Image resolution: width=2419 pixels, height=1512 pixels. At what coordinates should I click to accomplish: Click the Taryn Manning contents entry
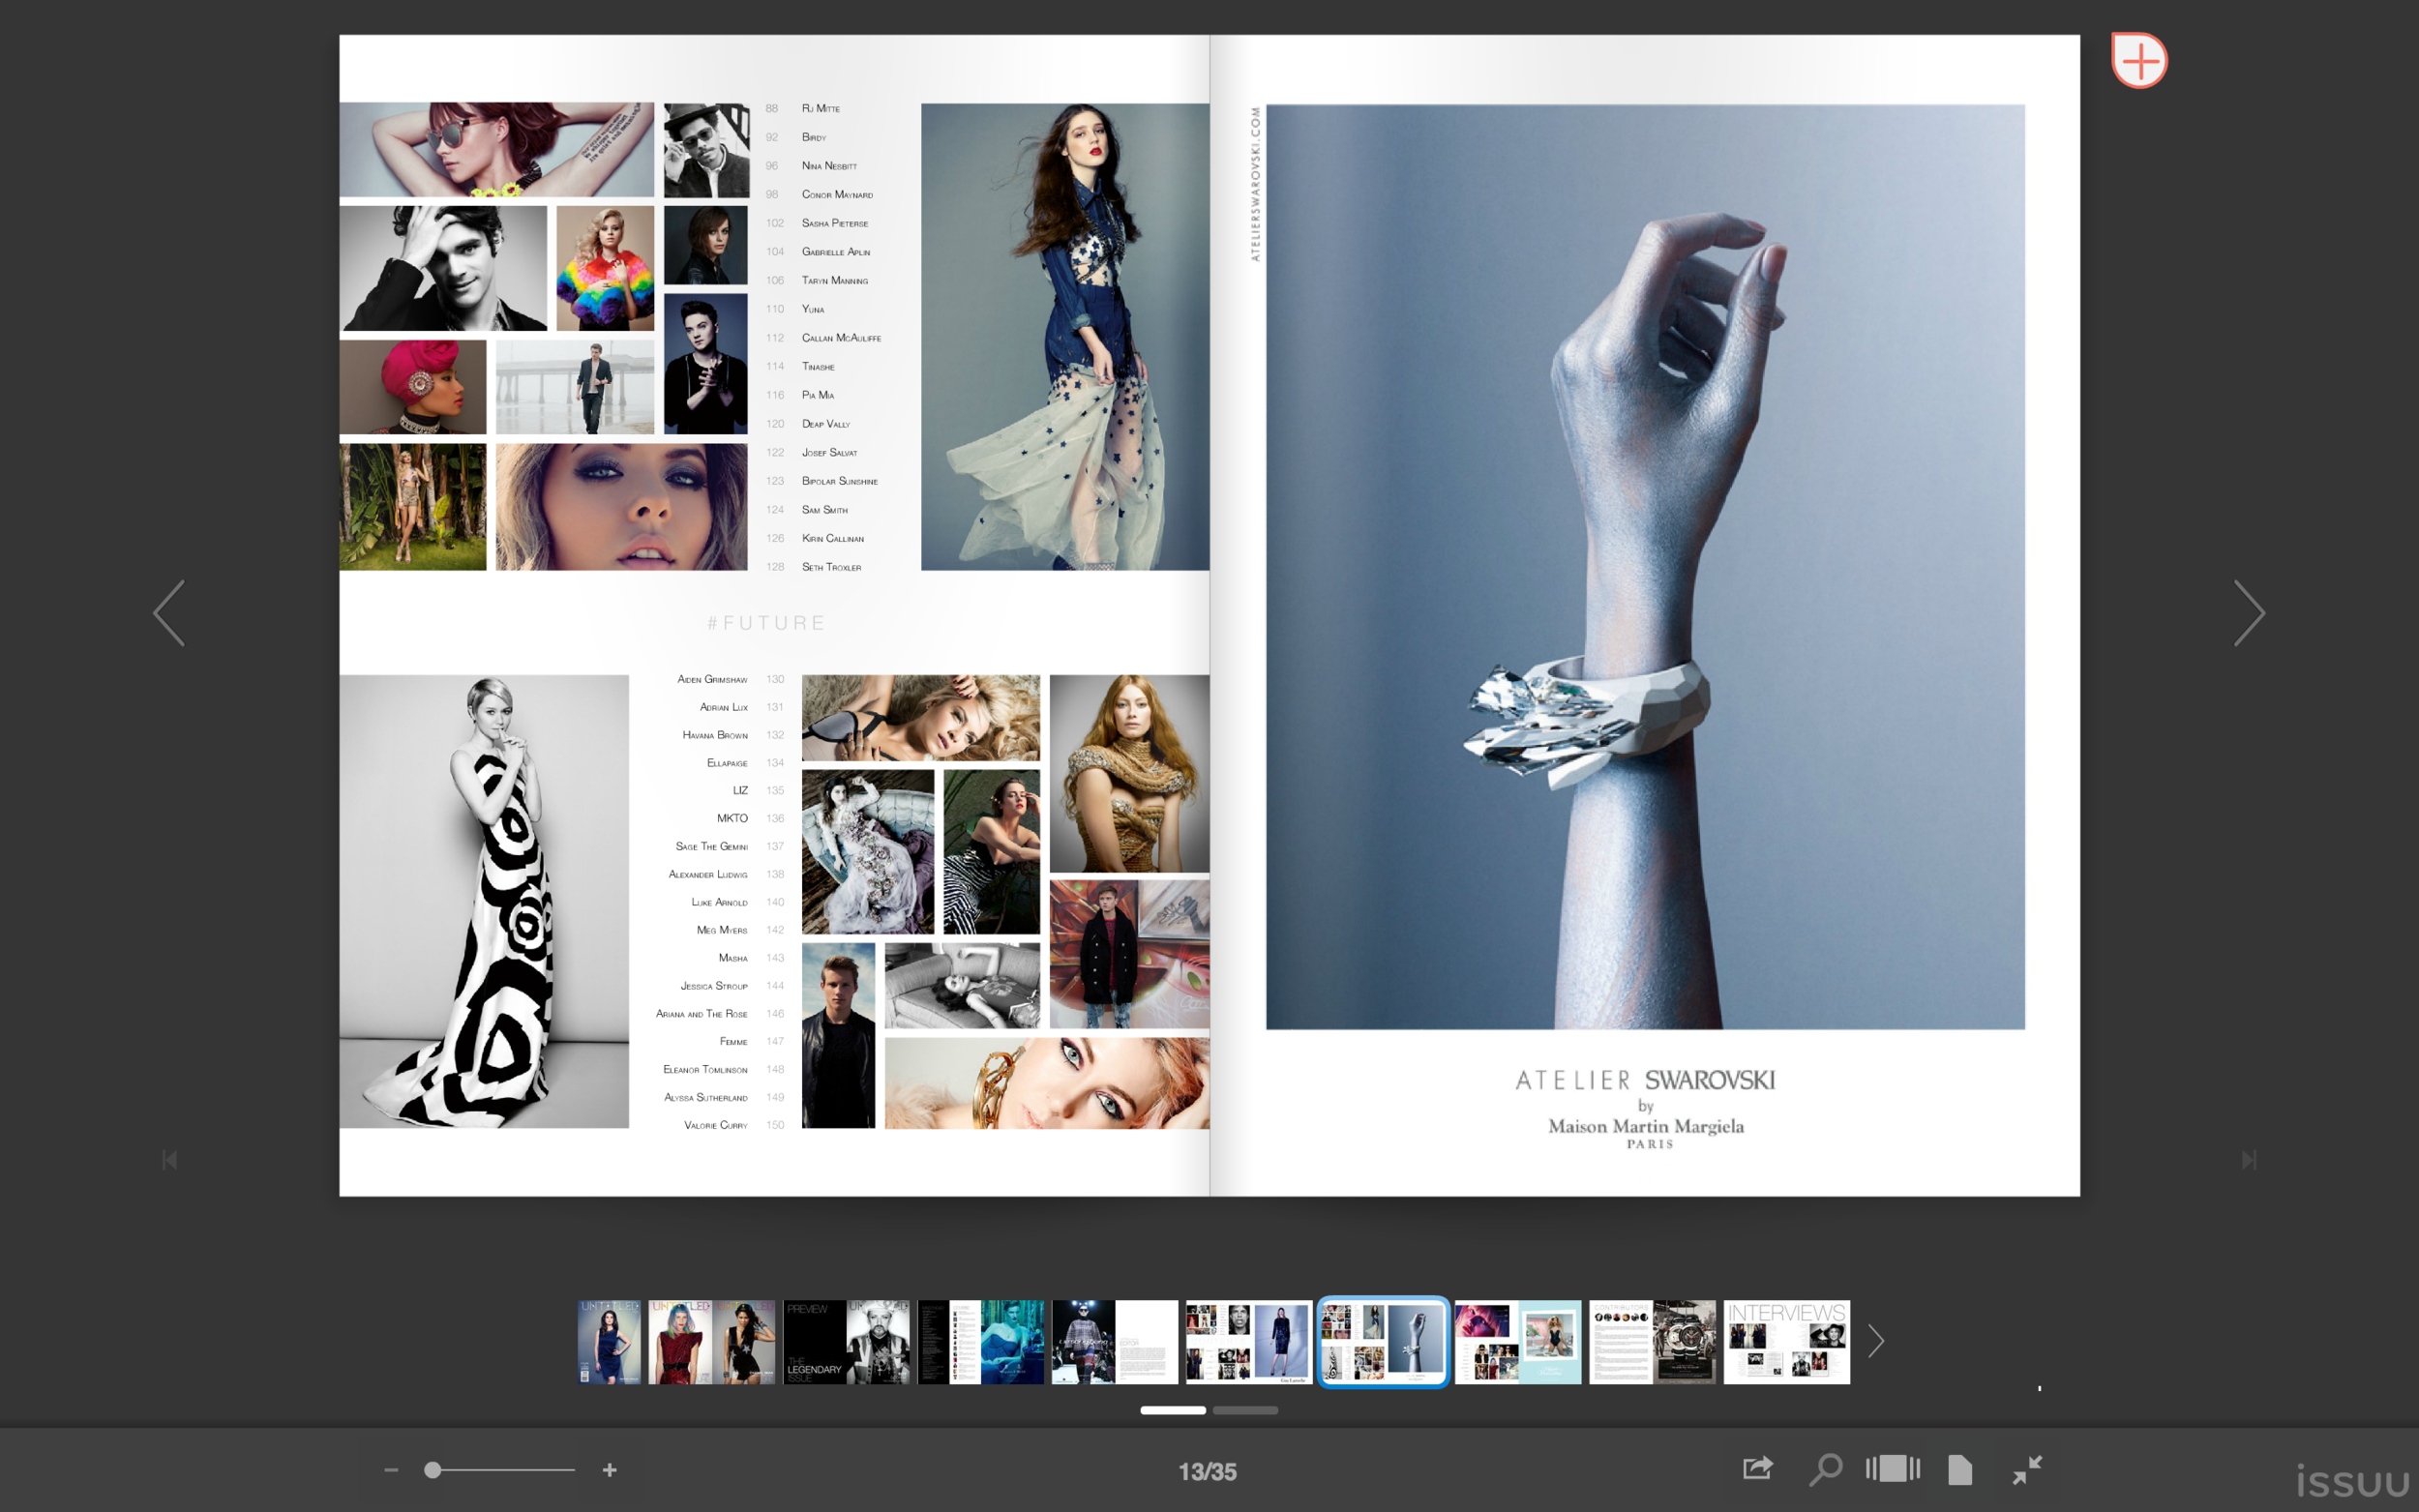pos(834,280)
